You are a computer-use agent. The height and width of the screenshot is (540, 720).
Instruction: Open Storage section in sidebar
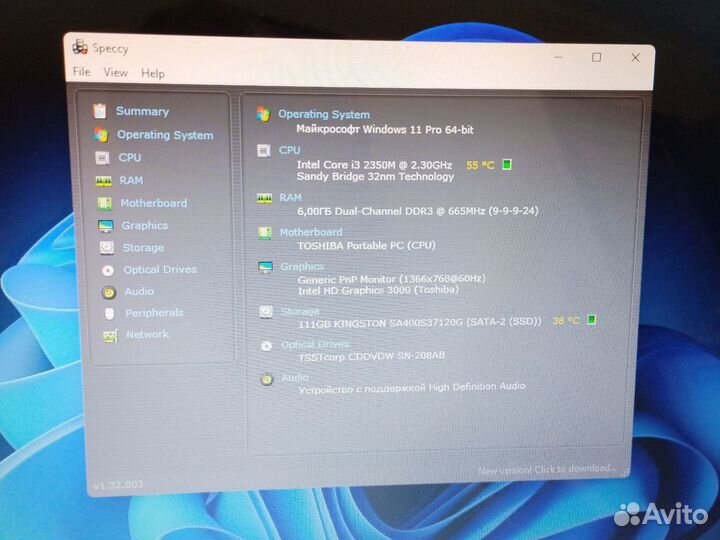tap(143, 248)
